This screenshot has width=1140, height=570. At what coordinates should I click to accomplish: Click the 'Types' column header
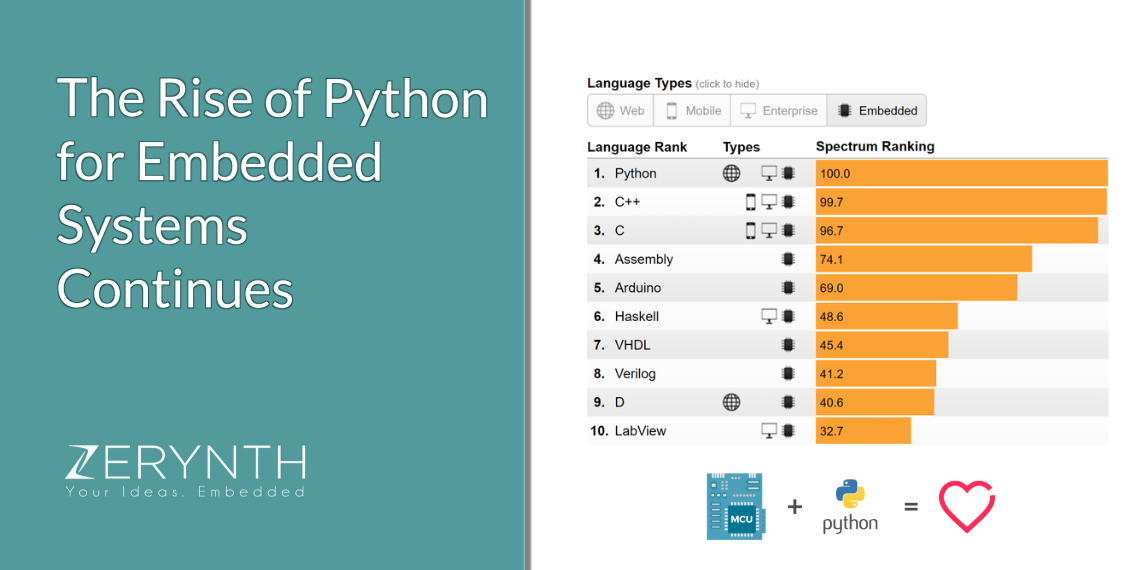(x=742, y=148)
